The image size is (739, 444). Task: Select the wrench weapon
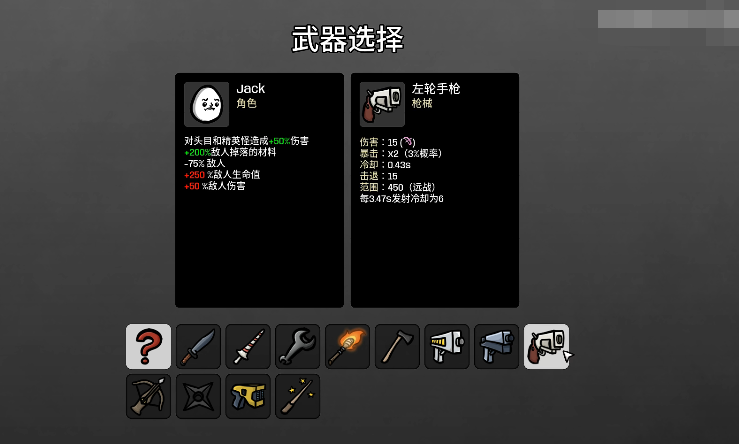point(298,346)
